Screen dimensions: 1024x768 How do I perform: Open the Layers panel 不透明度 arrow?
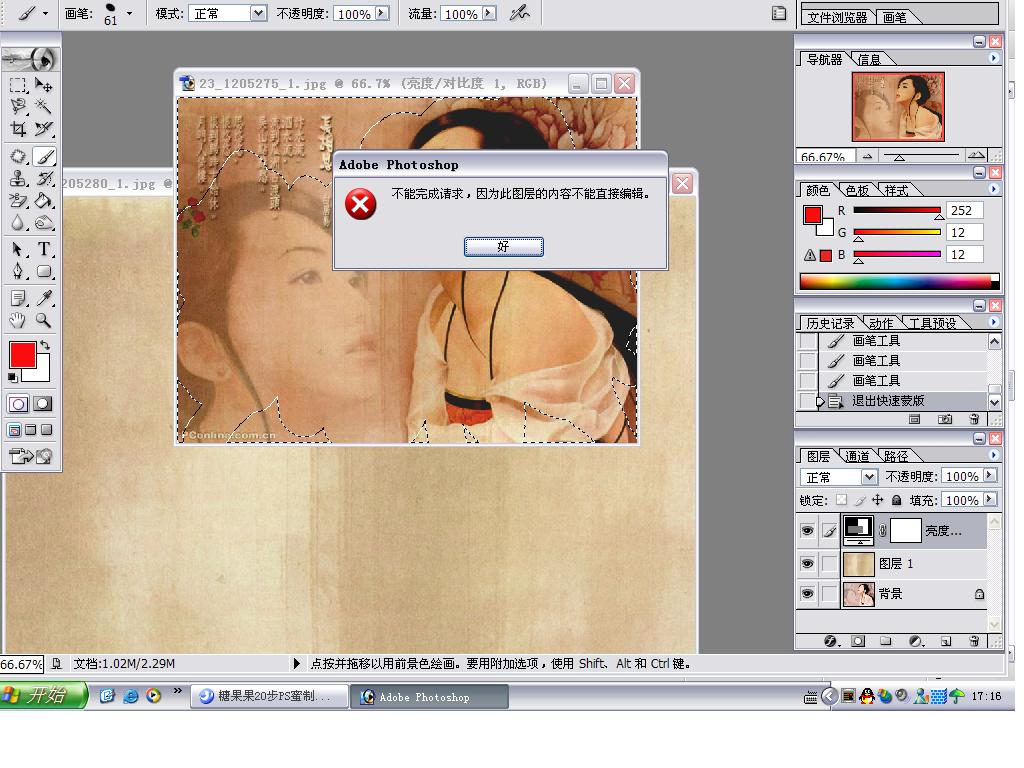991,475
